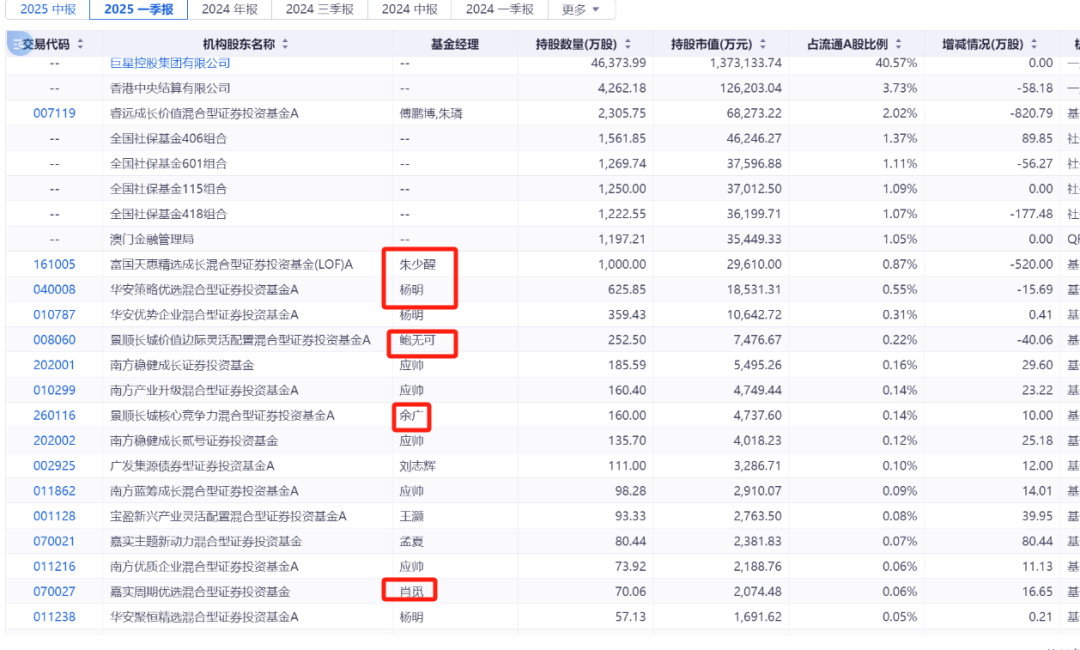Screen dimensions: 1080x650
Task: Click the 全国社保基金418组合 name cell
Action: pos(169,214)
